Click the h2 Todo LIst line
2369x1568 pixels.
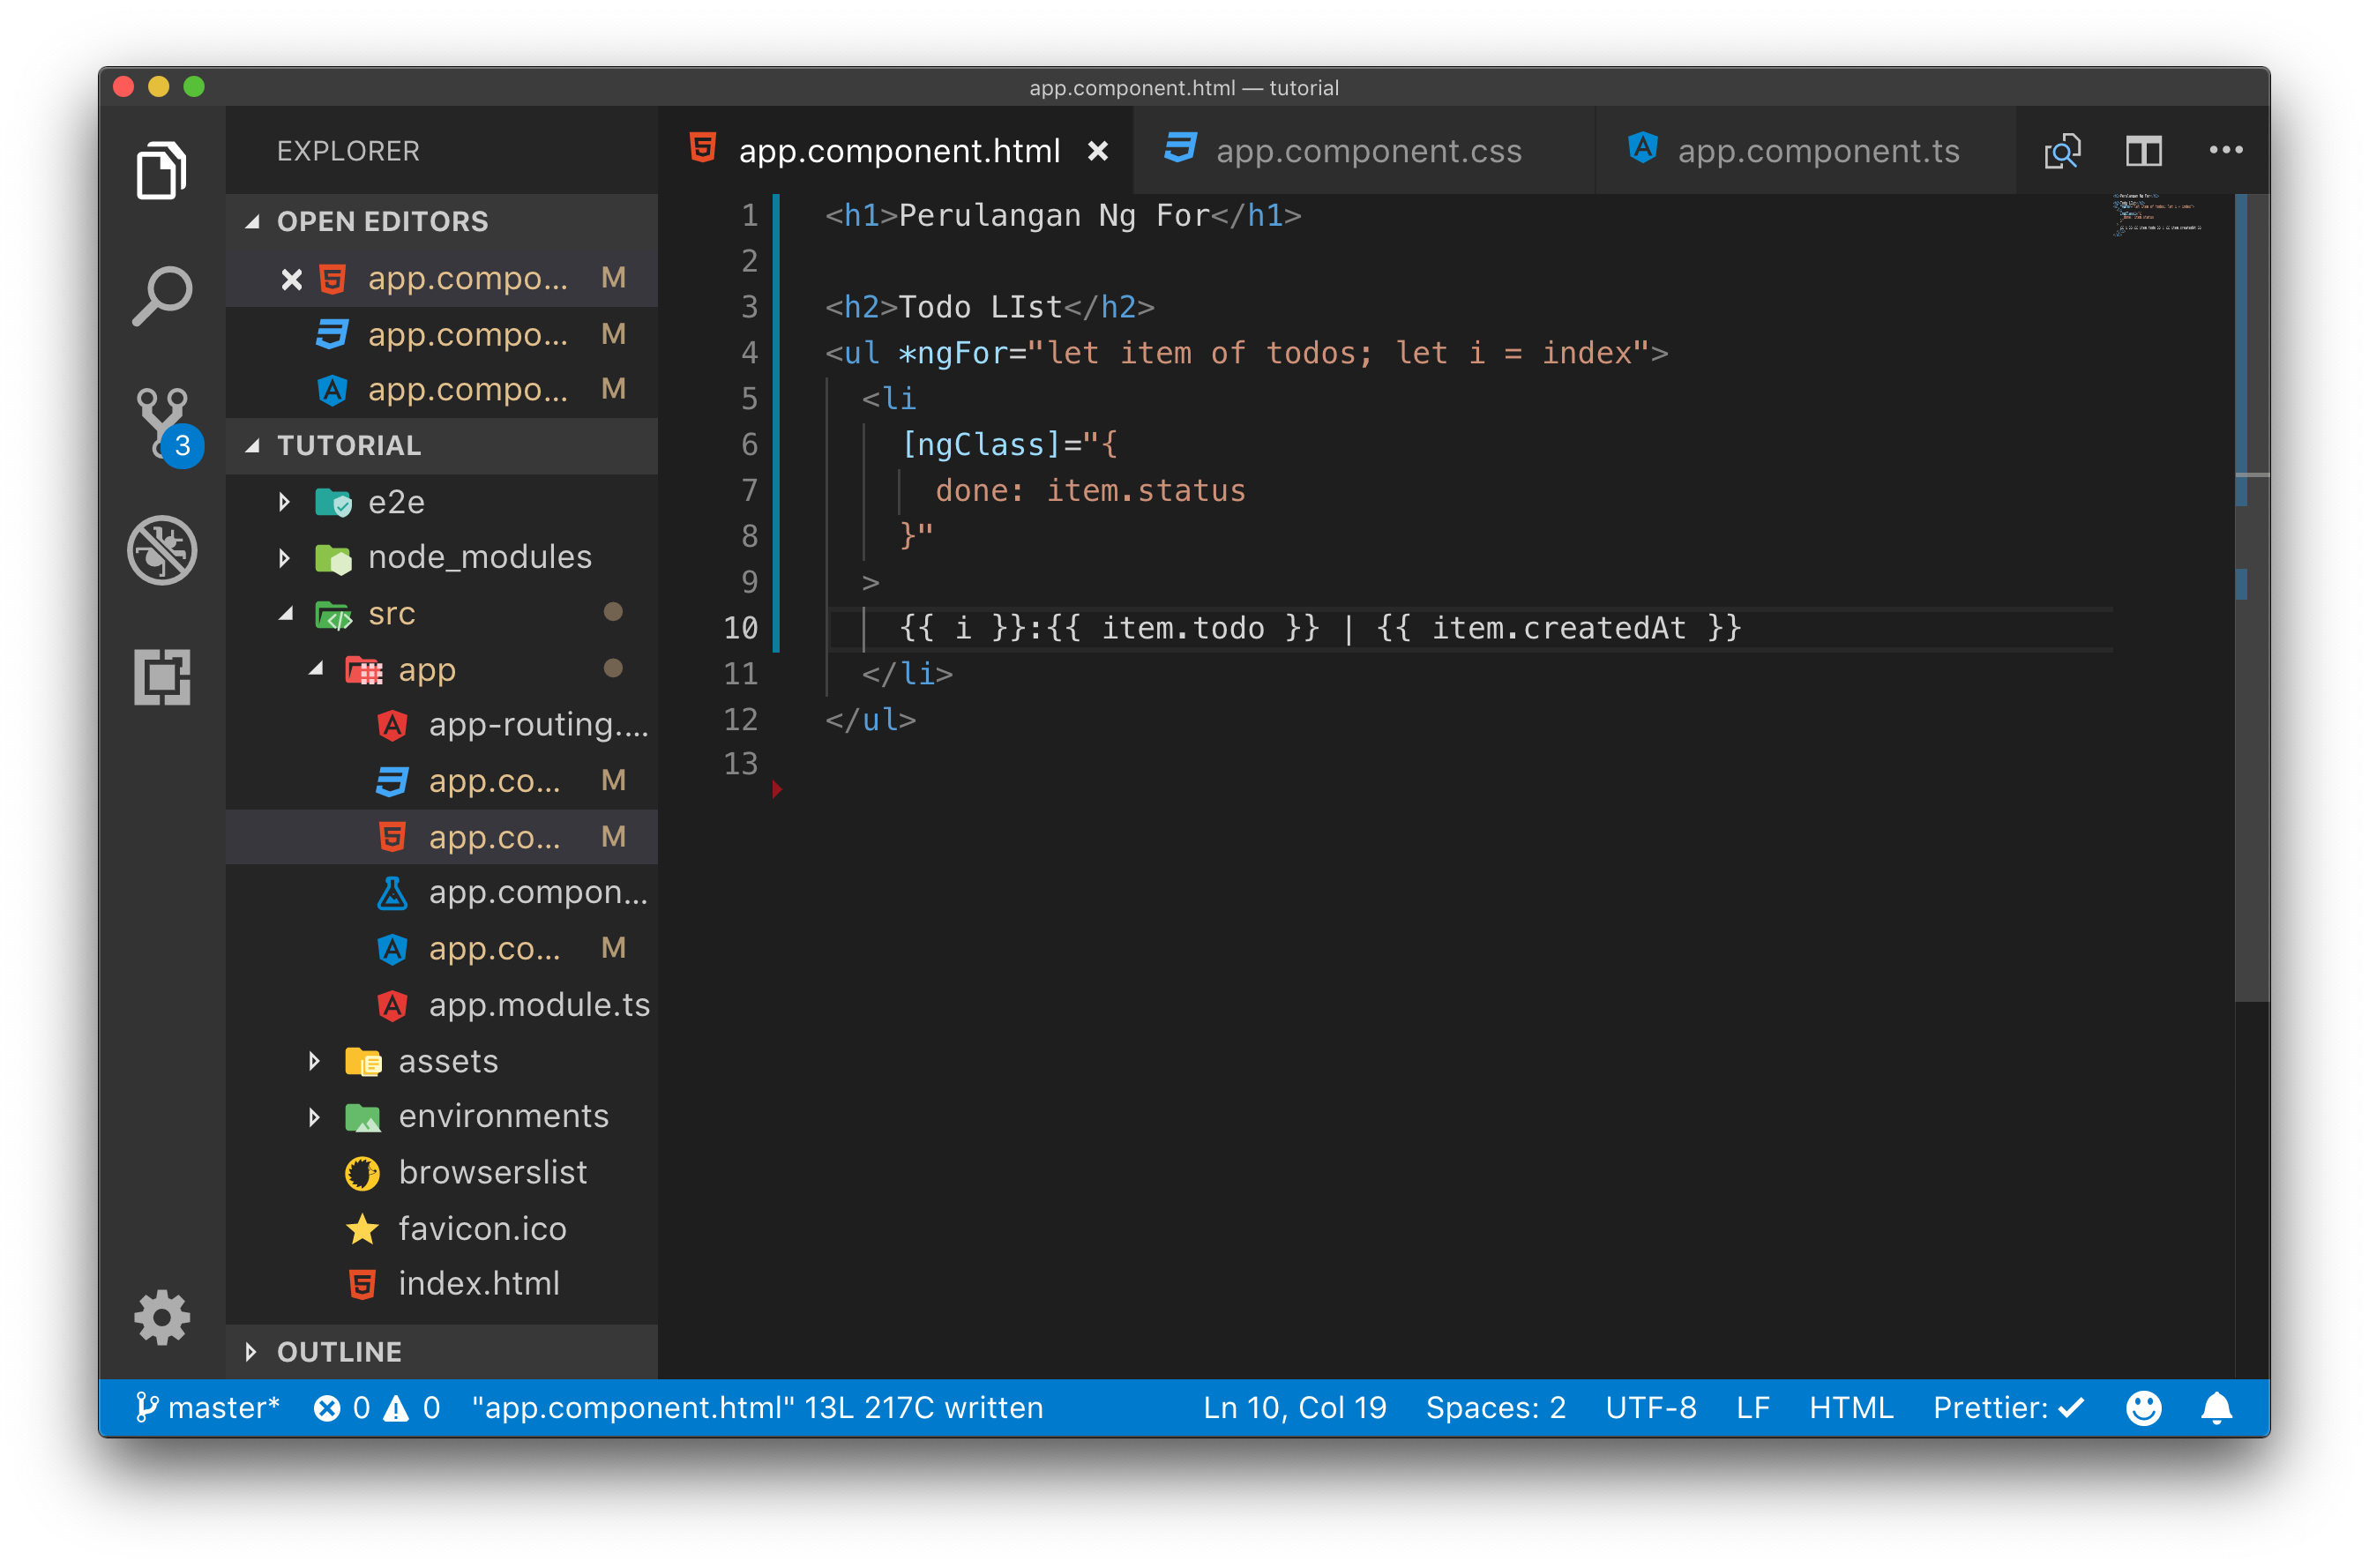coord(989,307)
